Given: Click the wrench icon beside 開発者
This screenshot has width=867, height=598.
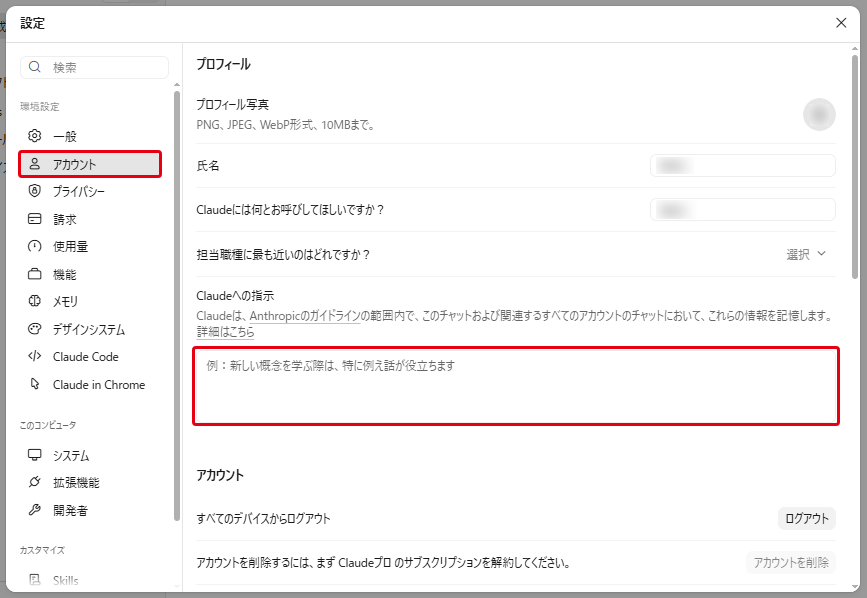Looking at the screenshot, I should [x=35, y=510].
